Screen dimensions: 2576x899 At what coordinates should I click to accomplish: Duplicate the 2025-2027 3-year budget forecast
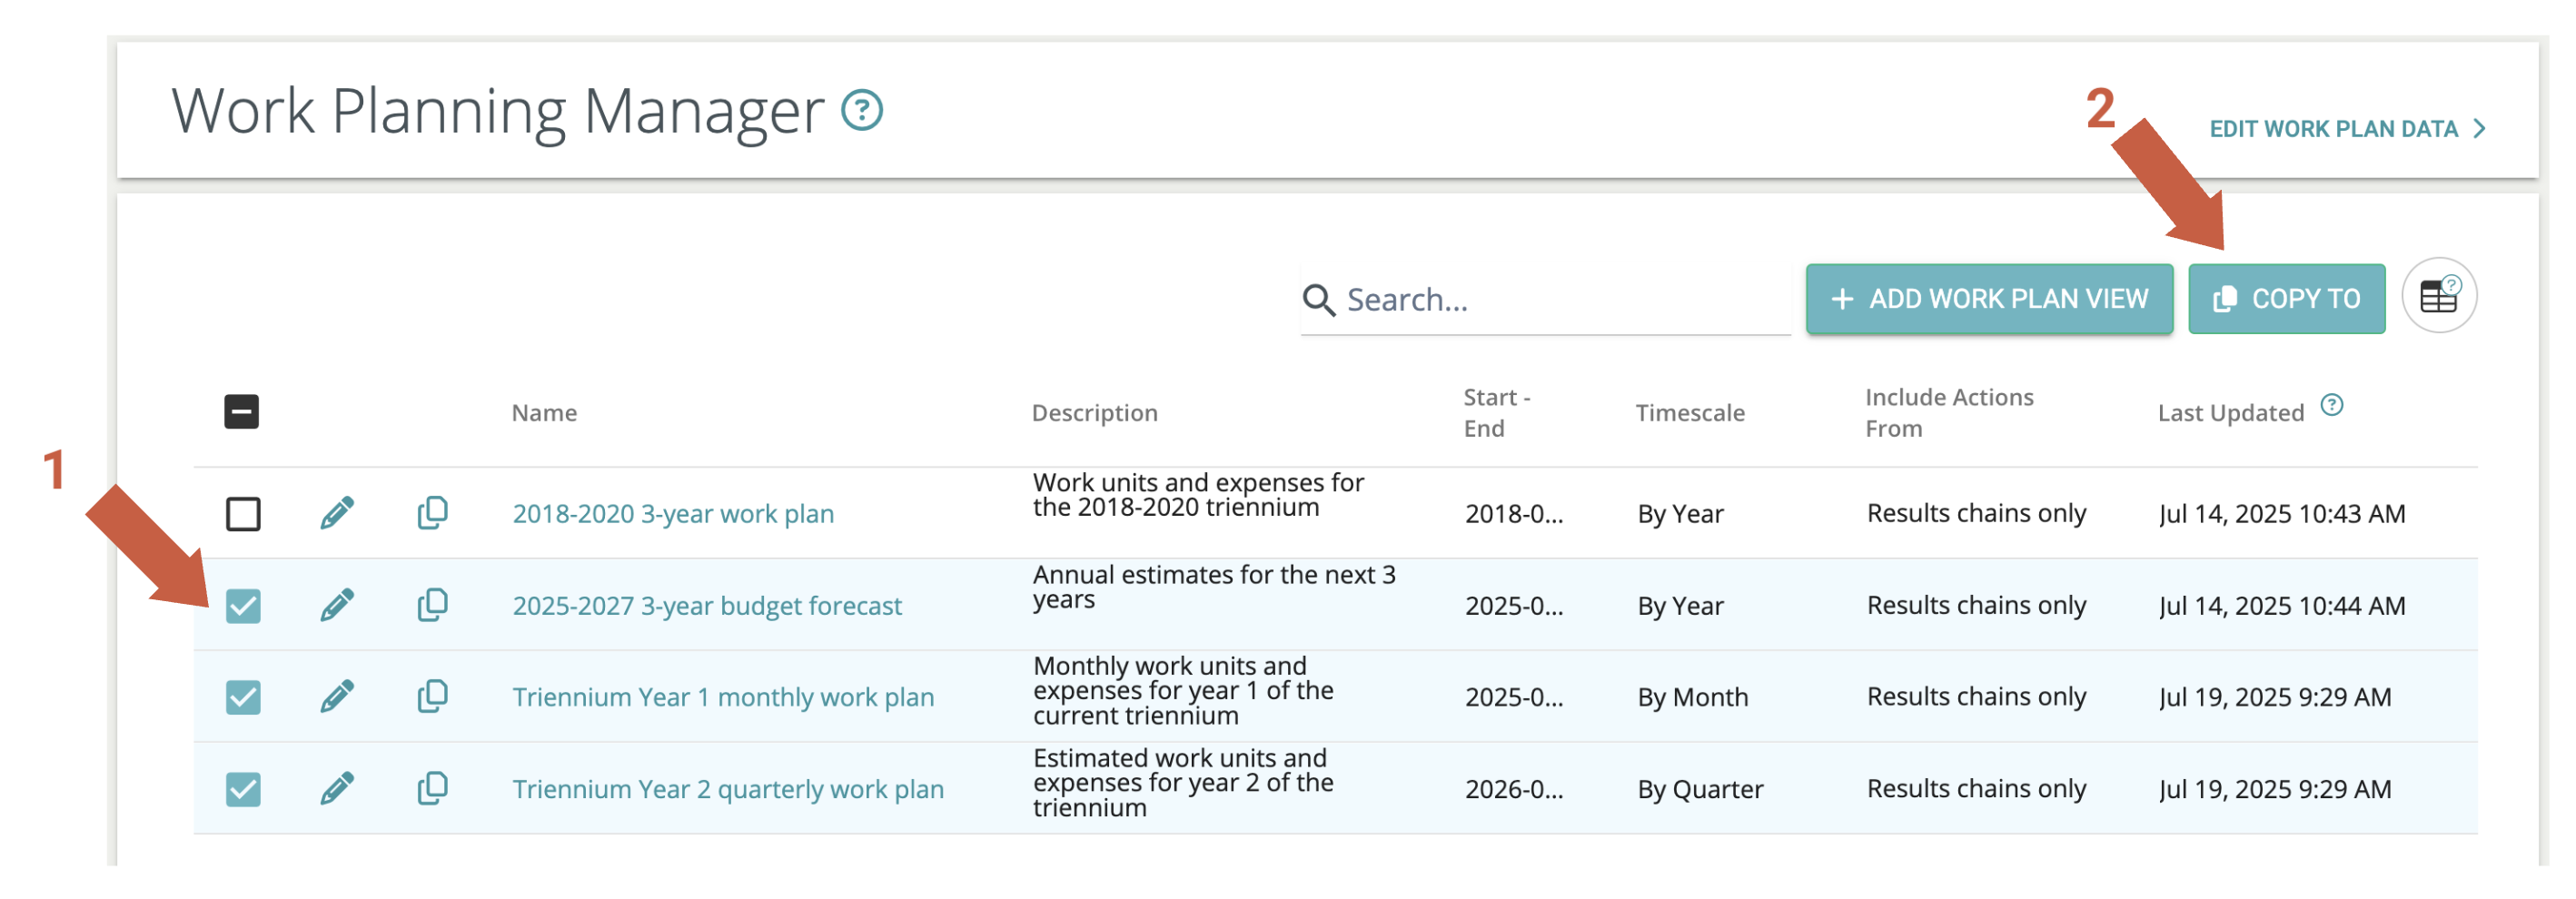(432, 605)
